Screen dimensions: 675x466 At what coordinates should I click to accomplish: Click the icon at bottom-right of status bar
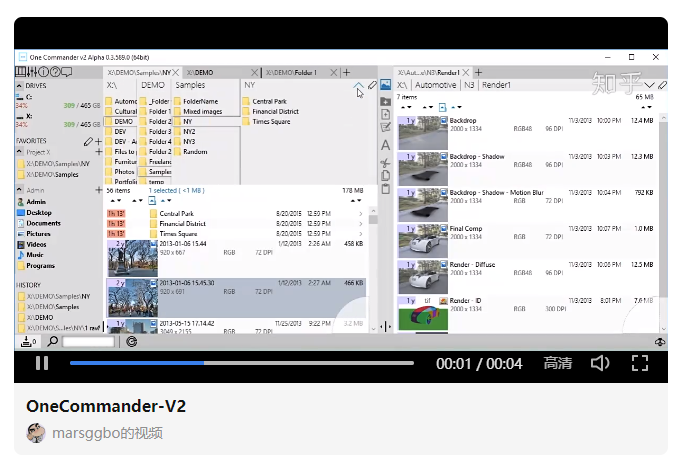pyautogui.click(x=660, y=342)
